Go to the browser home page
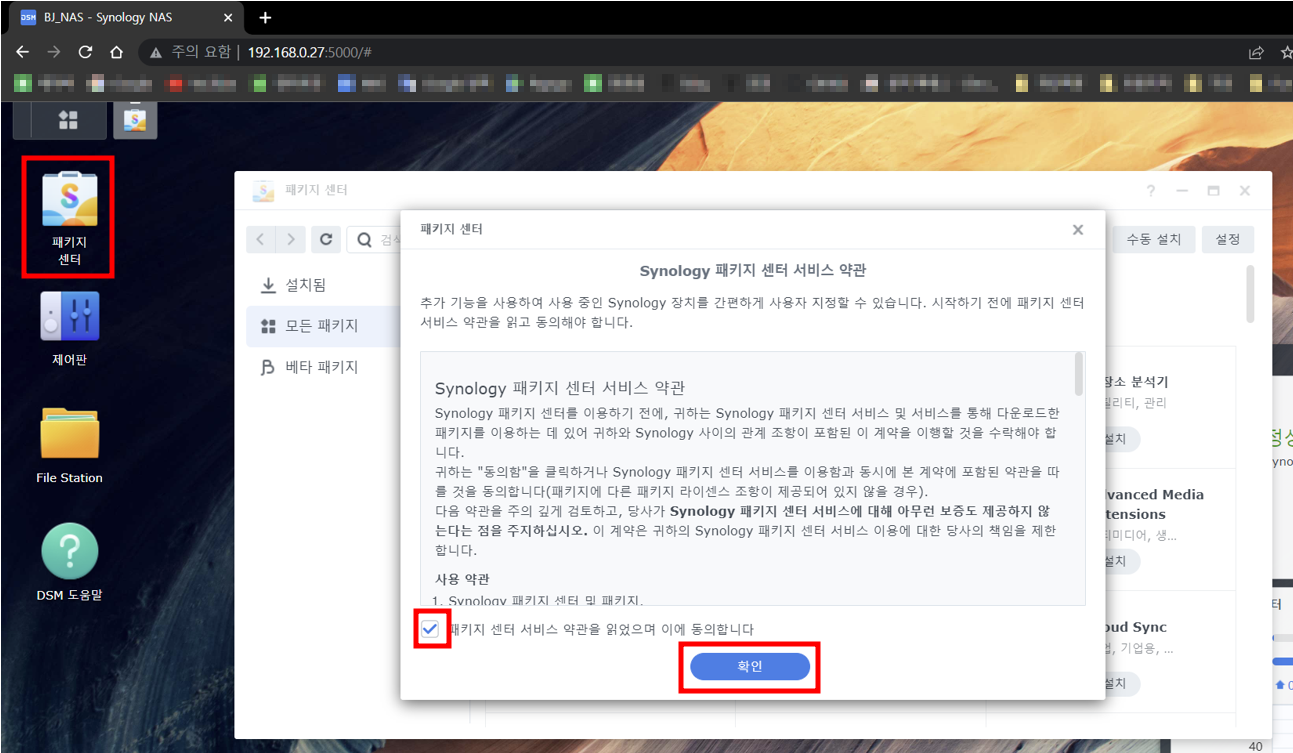The image size is (1293, 753). point(116,52)
